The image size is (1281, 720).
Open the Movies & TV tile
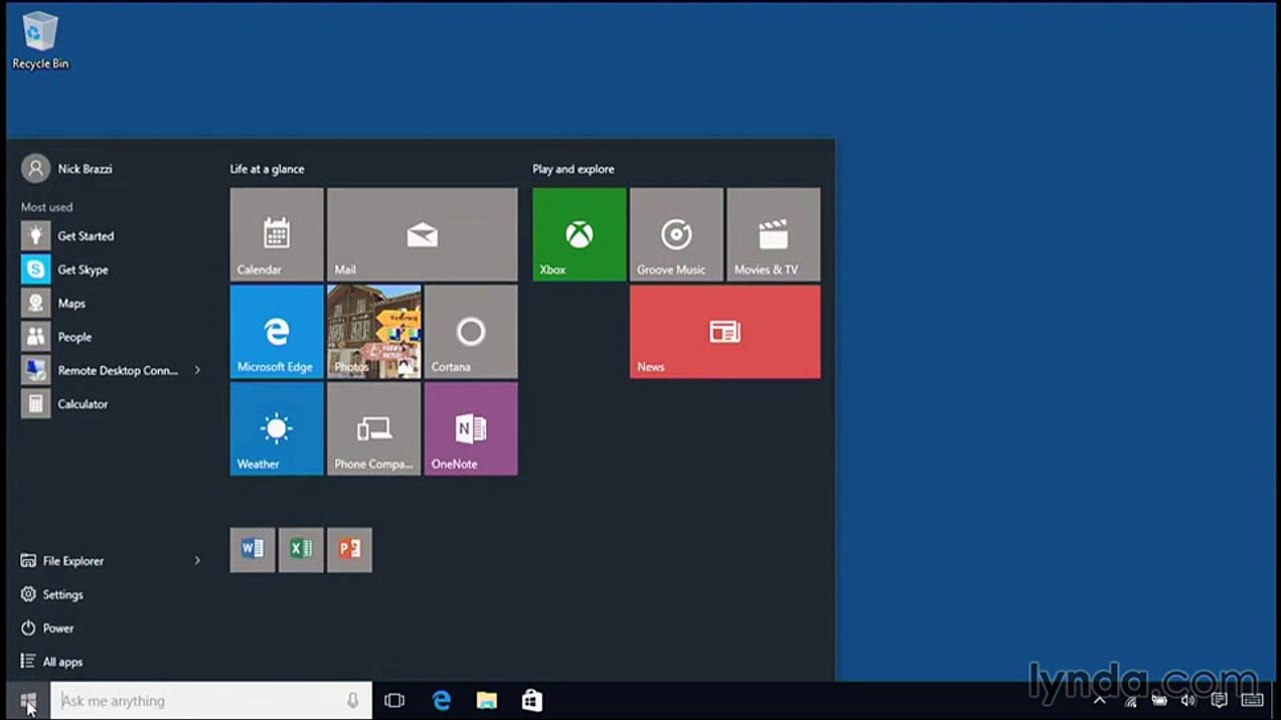coord(773,234)
